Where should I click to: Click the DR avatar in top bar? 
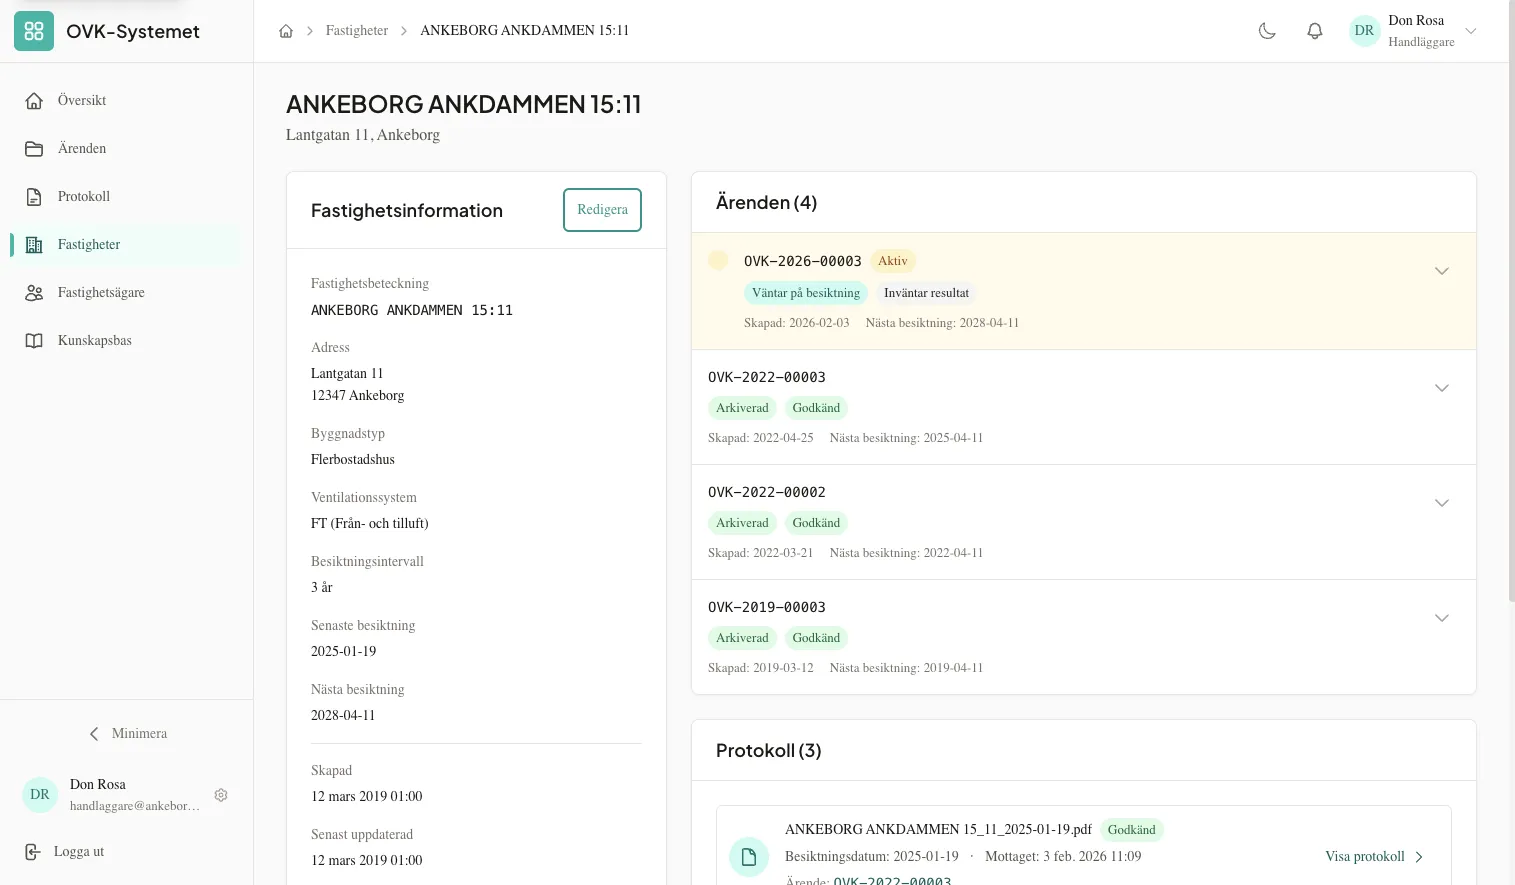click(x=1364, y=31)
